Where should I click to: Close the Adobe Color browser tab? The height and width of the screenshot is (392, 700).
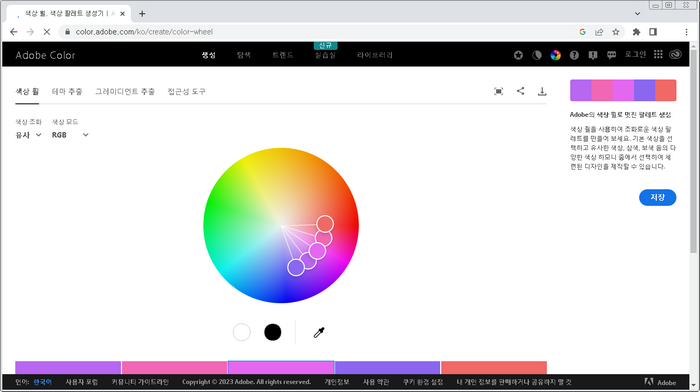[x=122, y=14]
